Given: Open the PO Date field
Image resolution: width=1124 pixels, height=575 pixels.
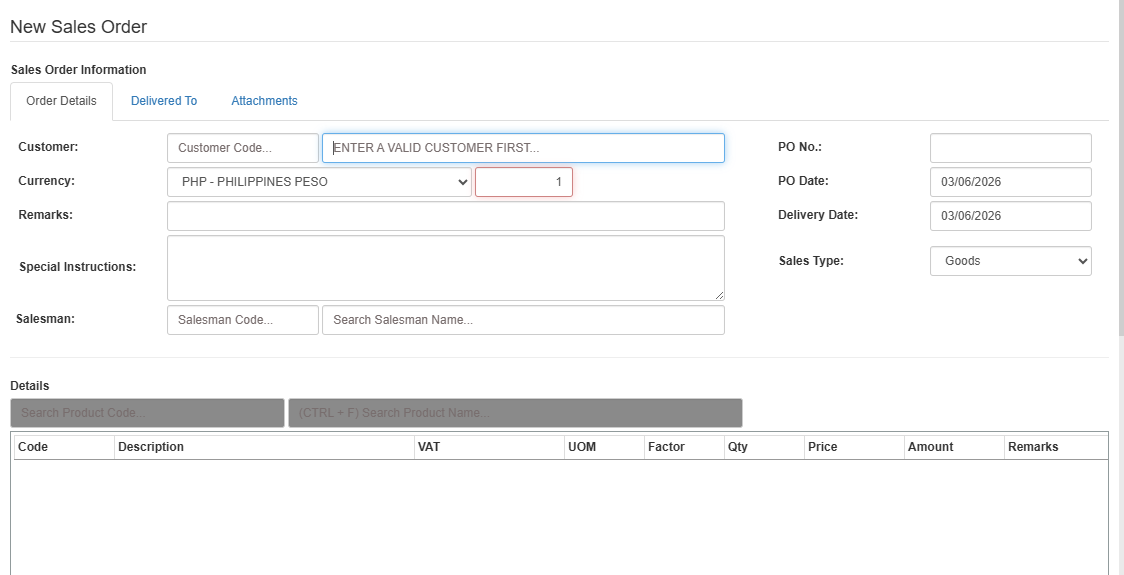Looking at the screenshot, I should (x=1010, y=182).
